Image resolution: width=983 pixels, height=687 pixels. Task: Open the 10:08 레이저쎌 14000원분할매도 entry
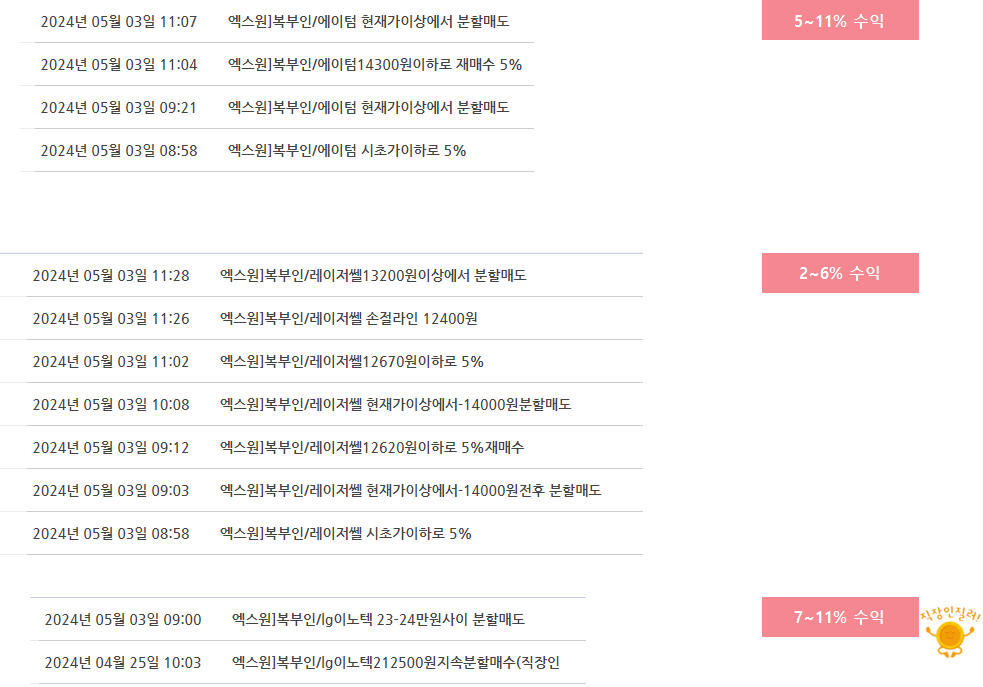point(395,404)
